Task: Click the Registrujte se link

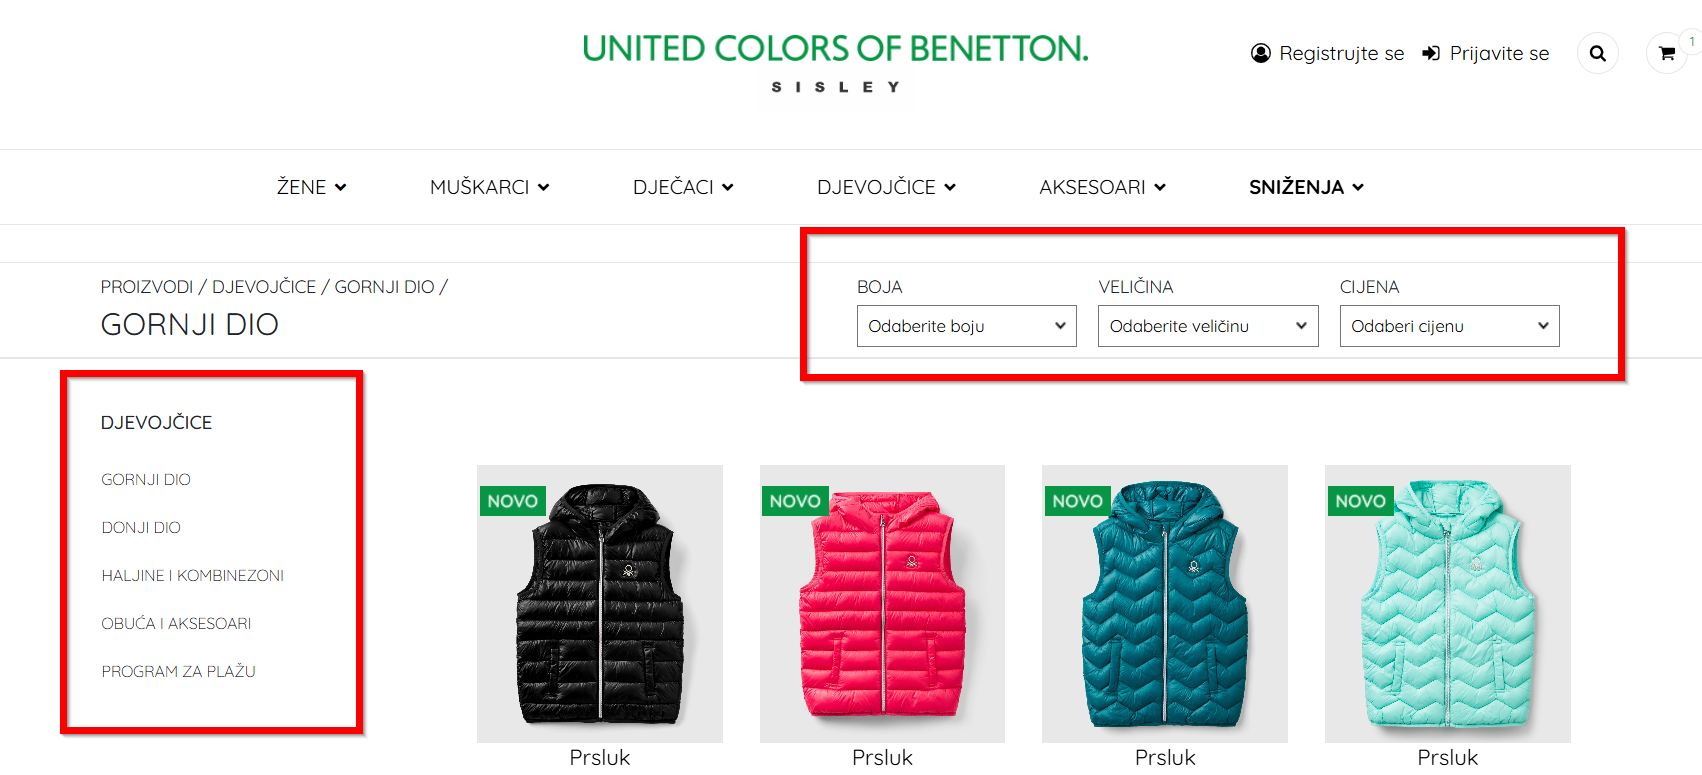Action: coord(1342,53)
